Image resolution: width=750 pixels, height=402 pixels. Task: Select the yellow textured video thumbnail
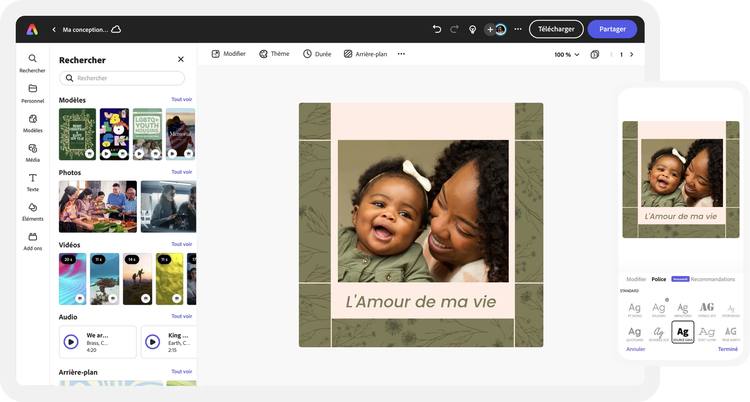(169, 279)
